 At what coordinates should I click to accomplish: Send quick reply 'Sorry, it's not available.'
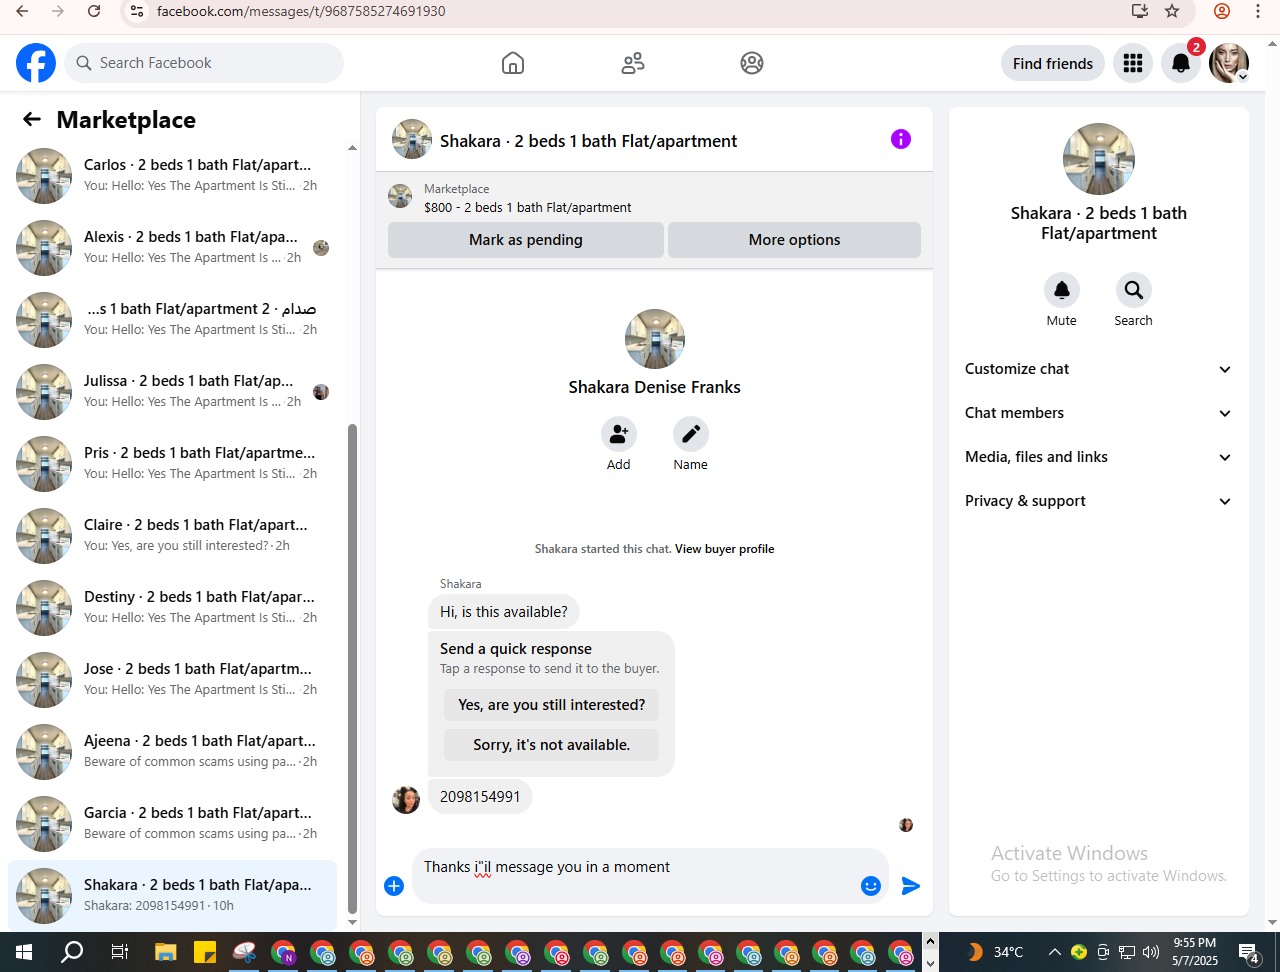click(552, 745)
